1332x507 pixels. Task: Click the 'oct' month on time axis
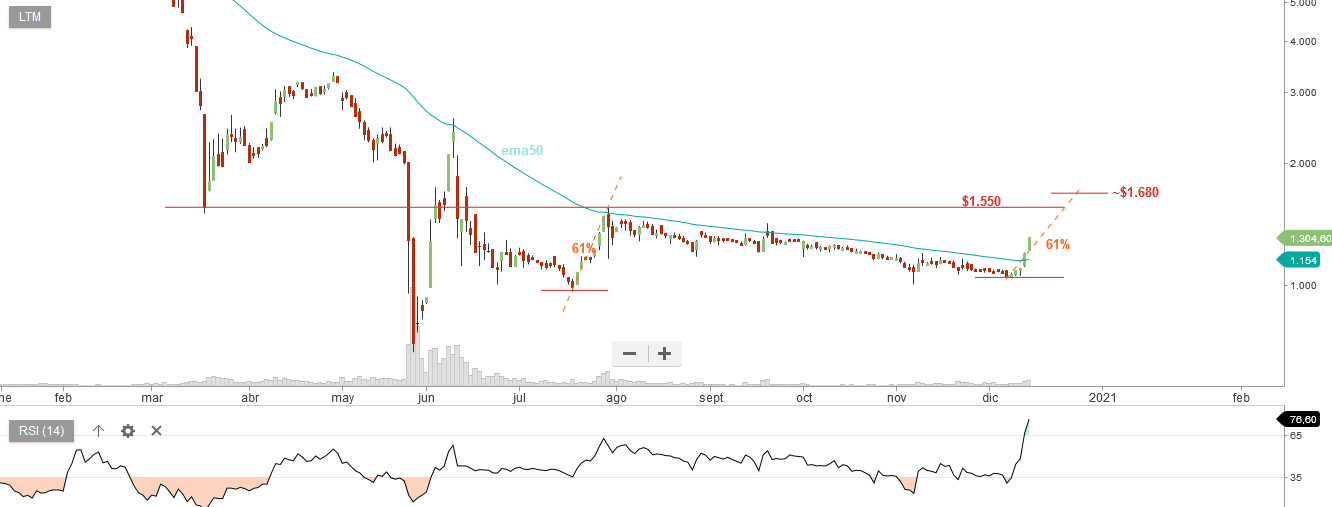(804, 397)
